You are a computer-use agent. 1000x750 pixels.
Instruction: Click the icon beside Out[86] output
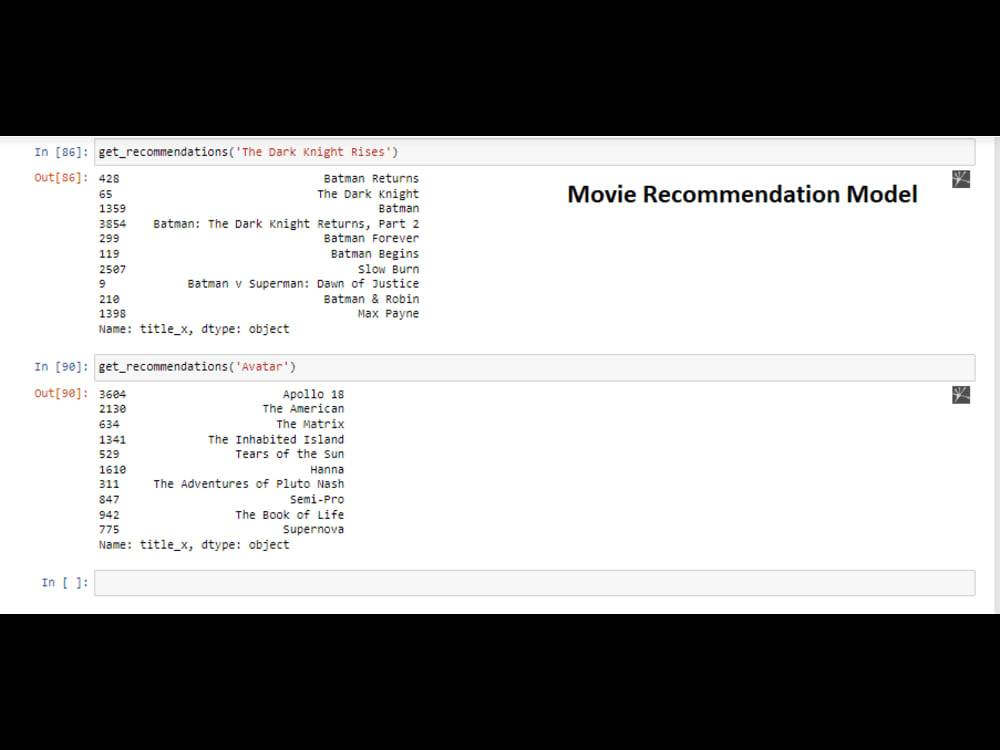[960, 179]
